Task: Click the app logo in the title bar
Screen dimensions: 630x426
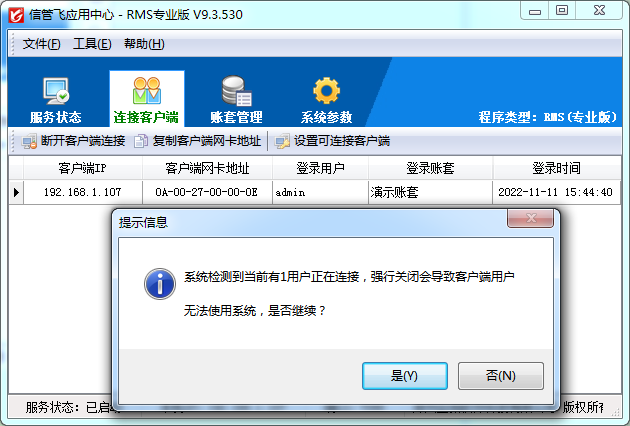Action: coord(16,15)
